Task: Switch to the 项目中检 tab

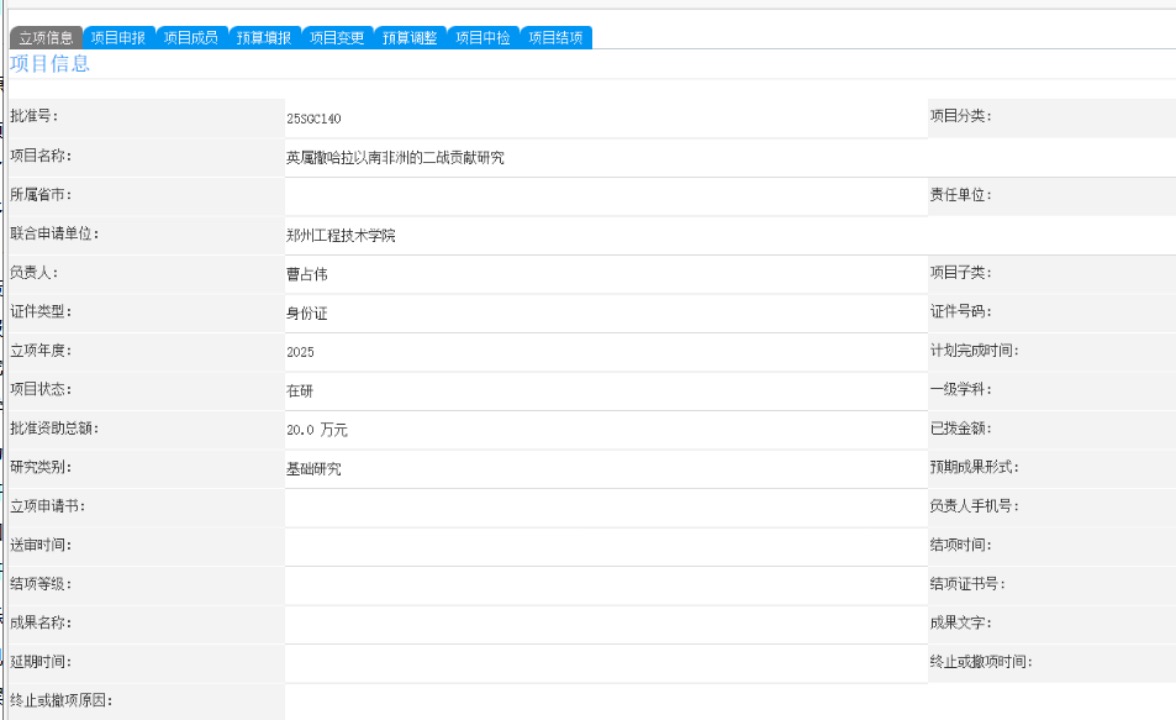Action: pyautogui.click(x=483, y=38)
